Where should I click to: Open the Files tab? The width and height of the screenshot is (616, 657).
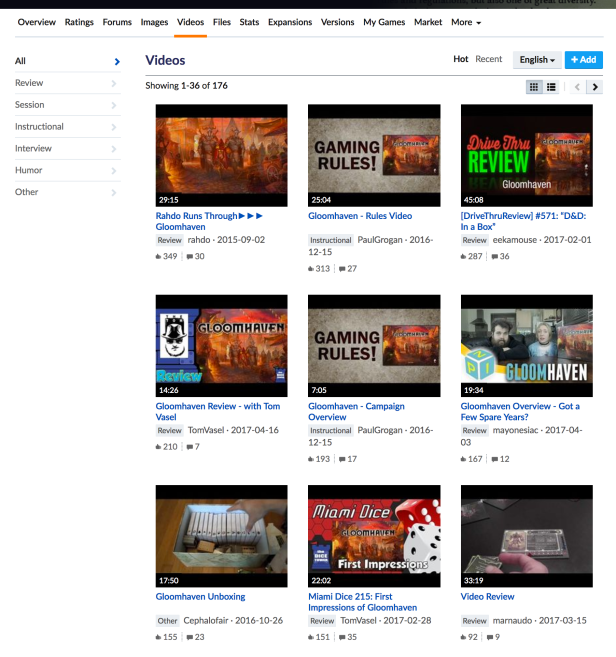click(x=222, y=22)
